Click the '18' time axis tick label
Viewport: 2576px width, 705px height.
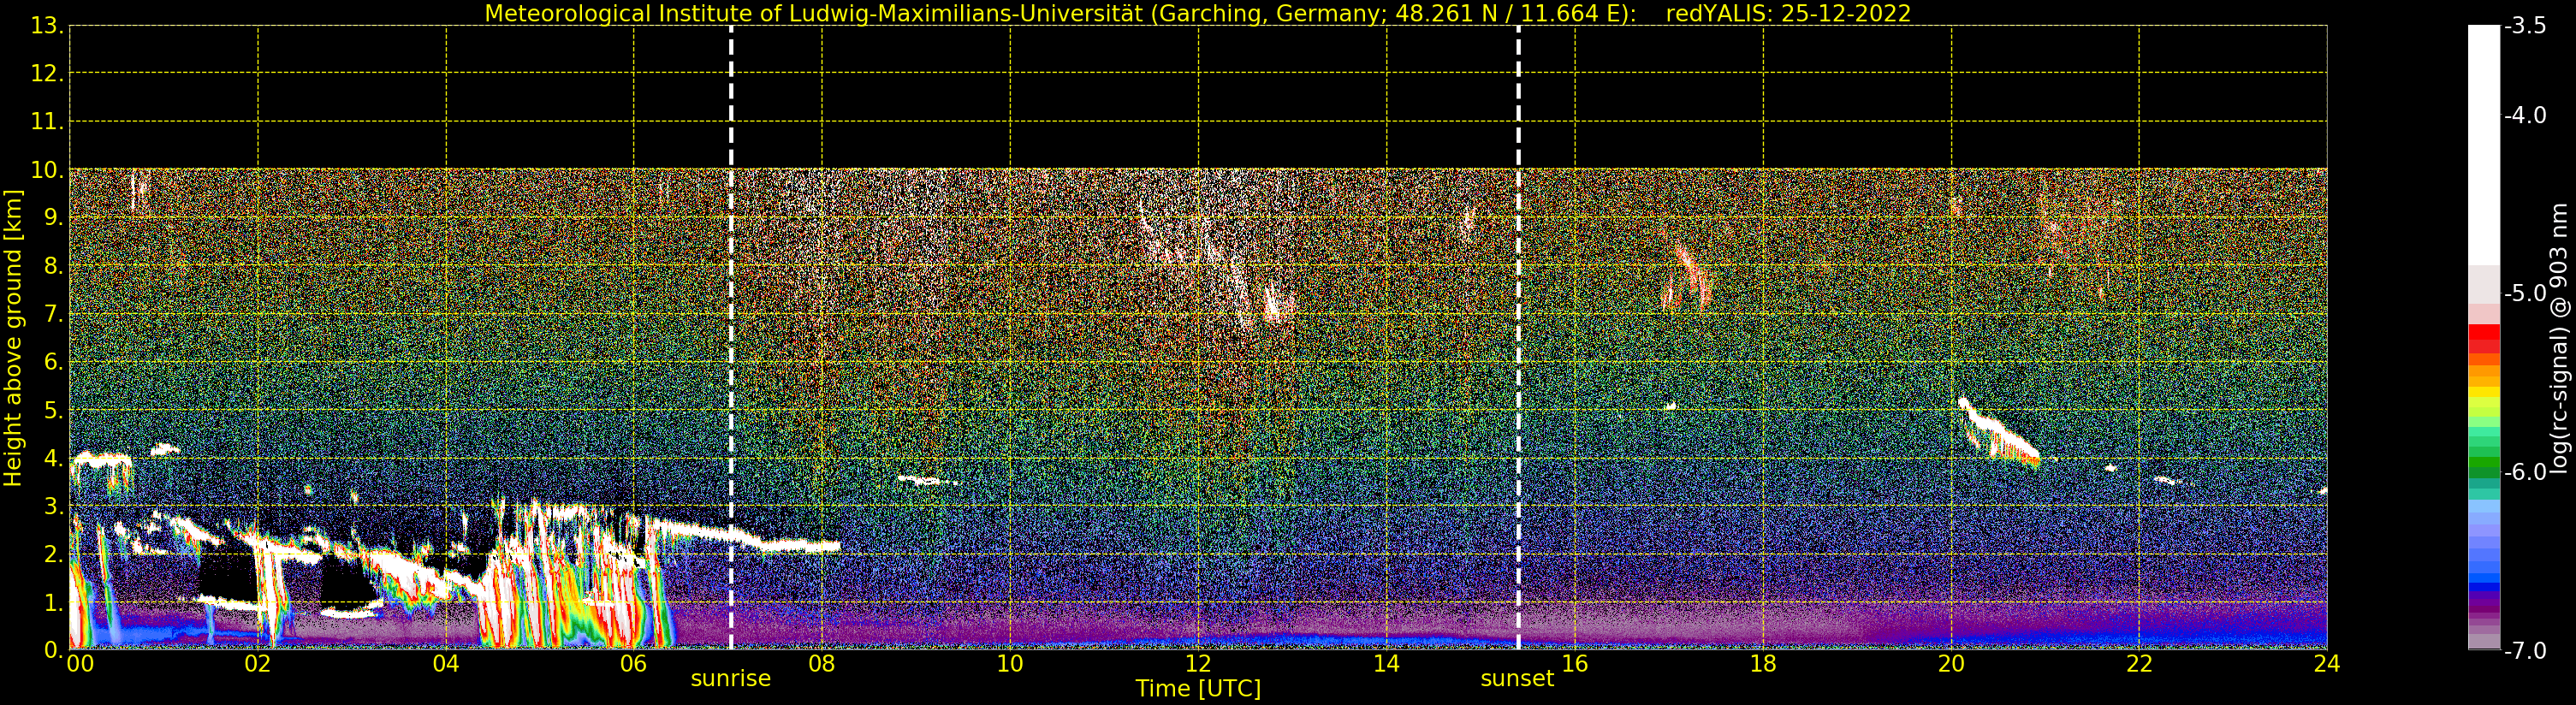(x=1763, y=664)
